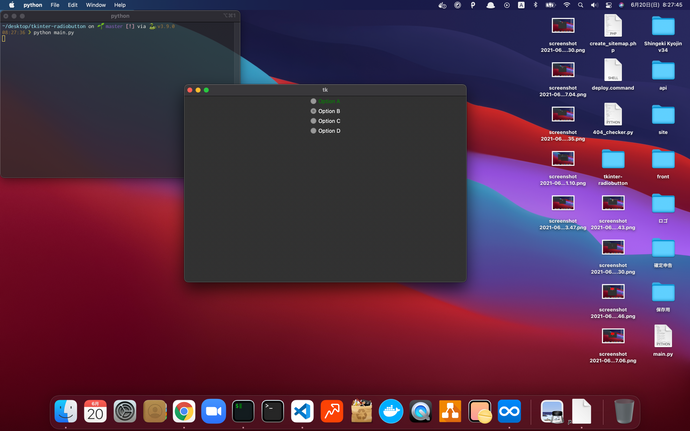Select screenshot ending 1.10.png thumbnail
Viewport: 690px width, 431px height.
pos(563,159)
